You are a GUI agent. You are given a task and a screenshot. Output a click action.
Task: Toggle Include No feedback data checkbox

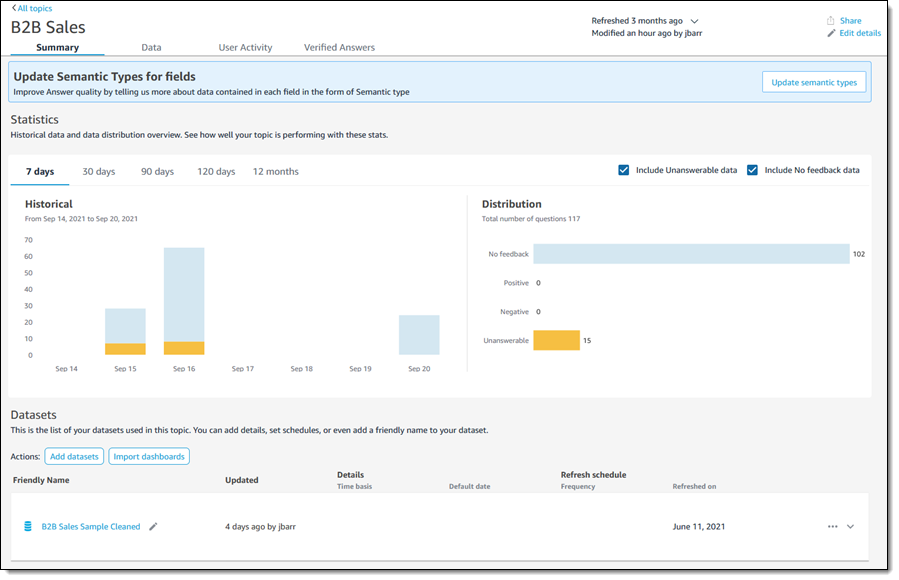pos(752,170)
